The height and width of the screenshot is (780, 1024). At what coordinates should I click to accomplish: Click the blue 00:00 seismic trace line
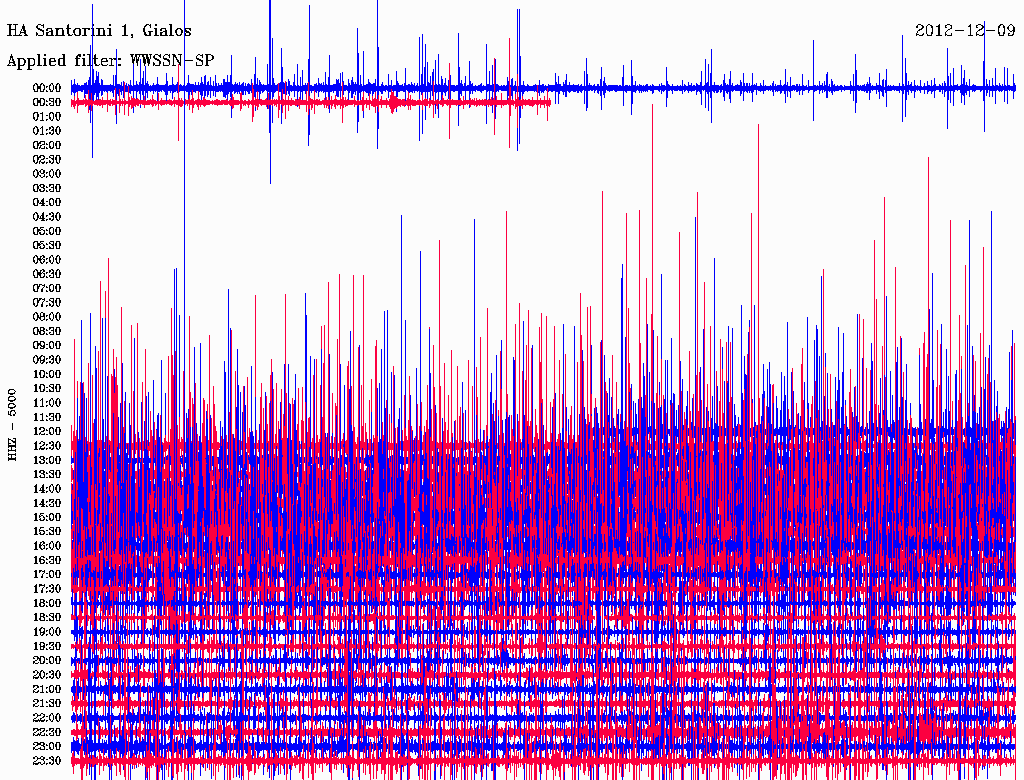[650, 88]
